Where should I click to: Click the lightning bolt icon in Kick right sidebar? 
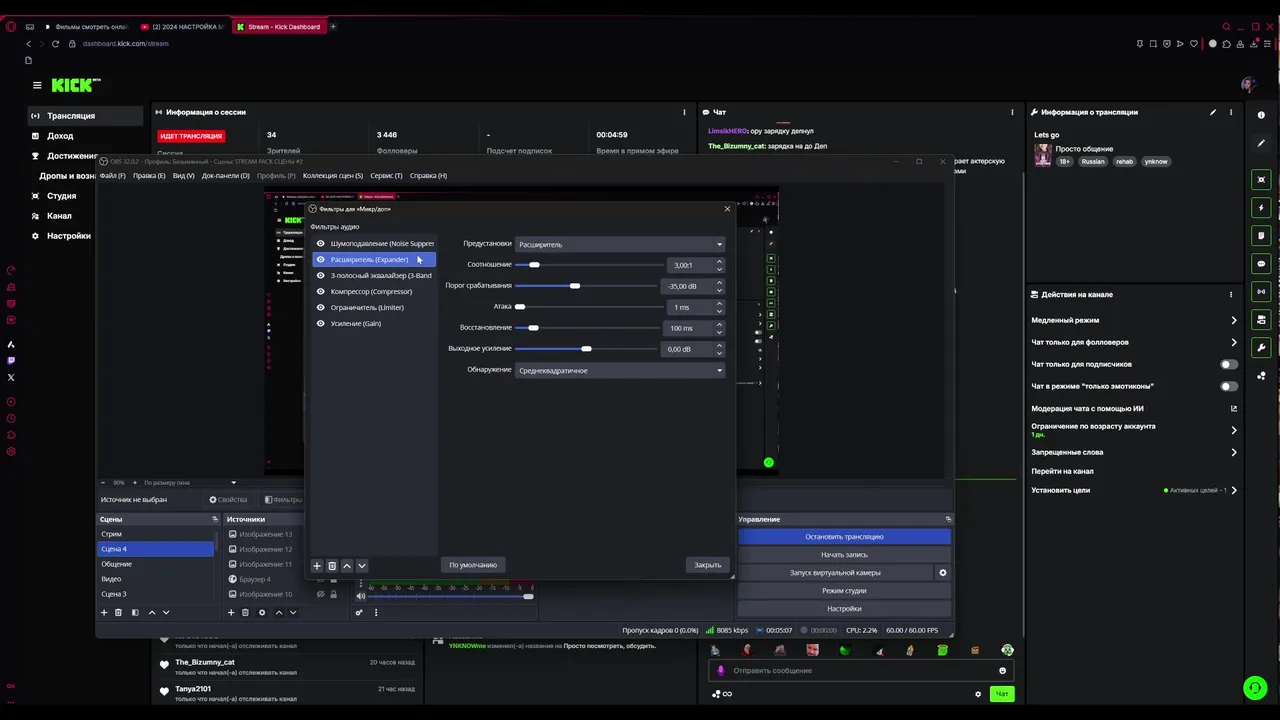(x=1261, y=208)
